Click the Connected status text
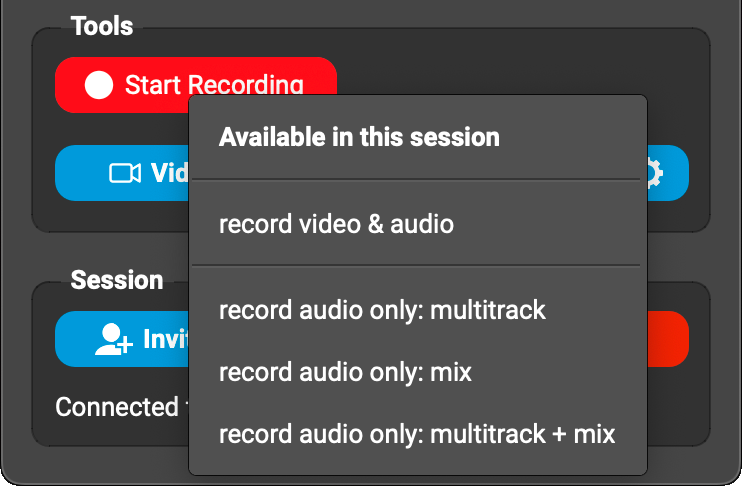Viewport: 742px width, 486px height. click(x=115, y=407)
